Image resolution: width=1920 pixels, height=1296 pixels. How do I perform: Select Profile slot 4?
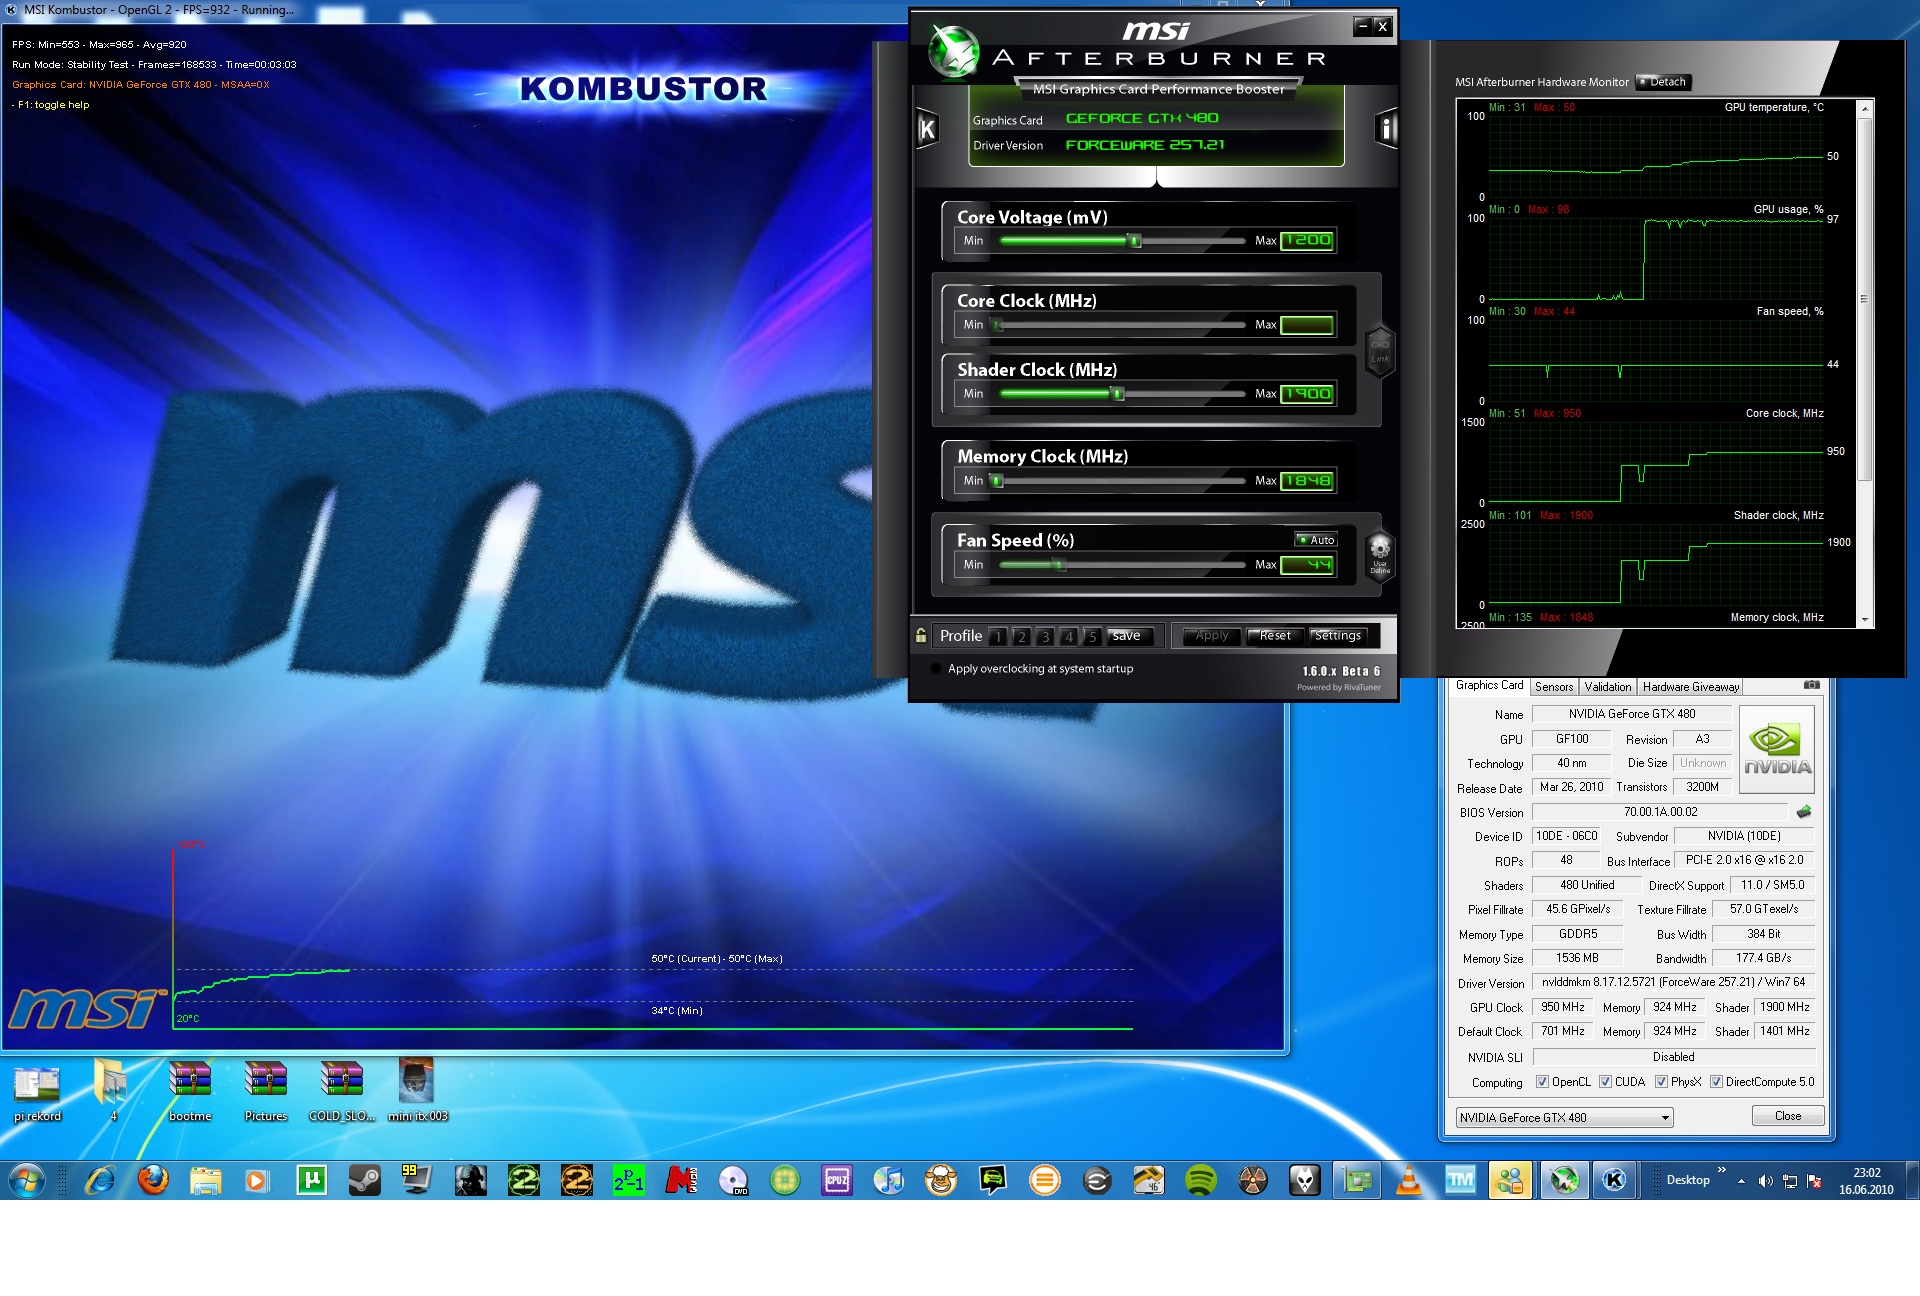[x=1069, y=636]
